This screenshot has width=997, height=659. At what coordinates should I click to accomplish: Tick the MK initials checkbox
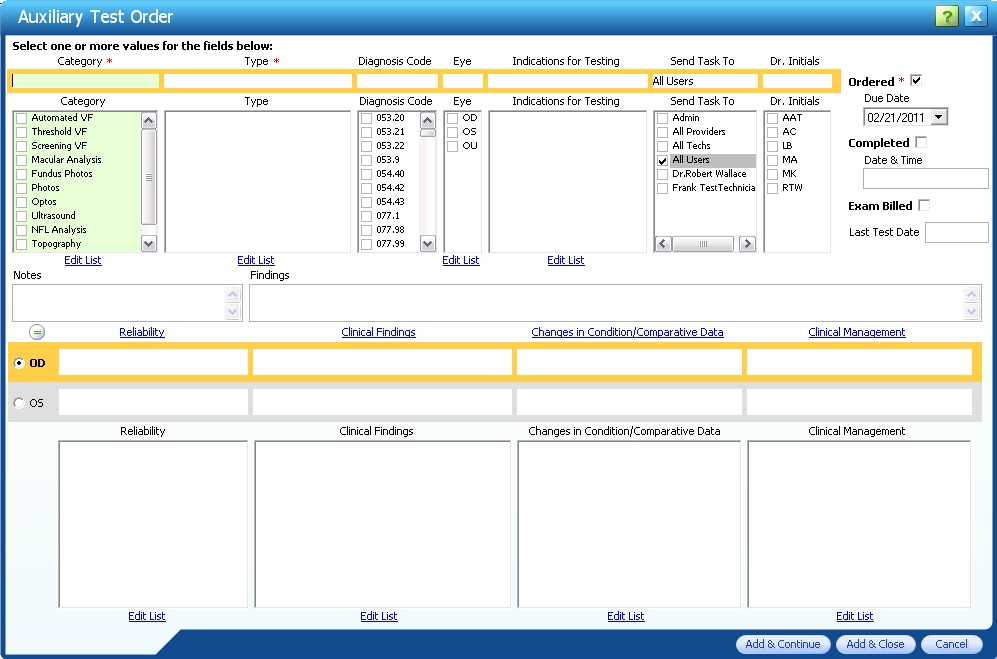(x=773, y=174)
